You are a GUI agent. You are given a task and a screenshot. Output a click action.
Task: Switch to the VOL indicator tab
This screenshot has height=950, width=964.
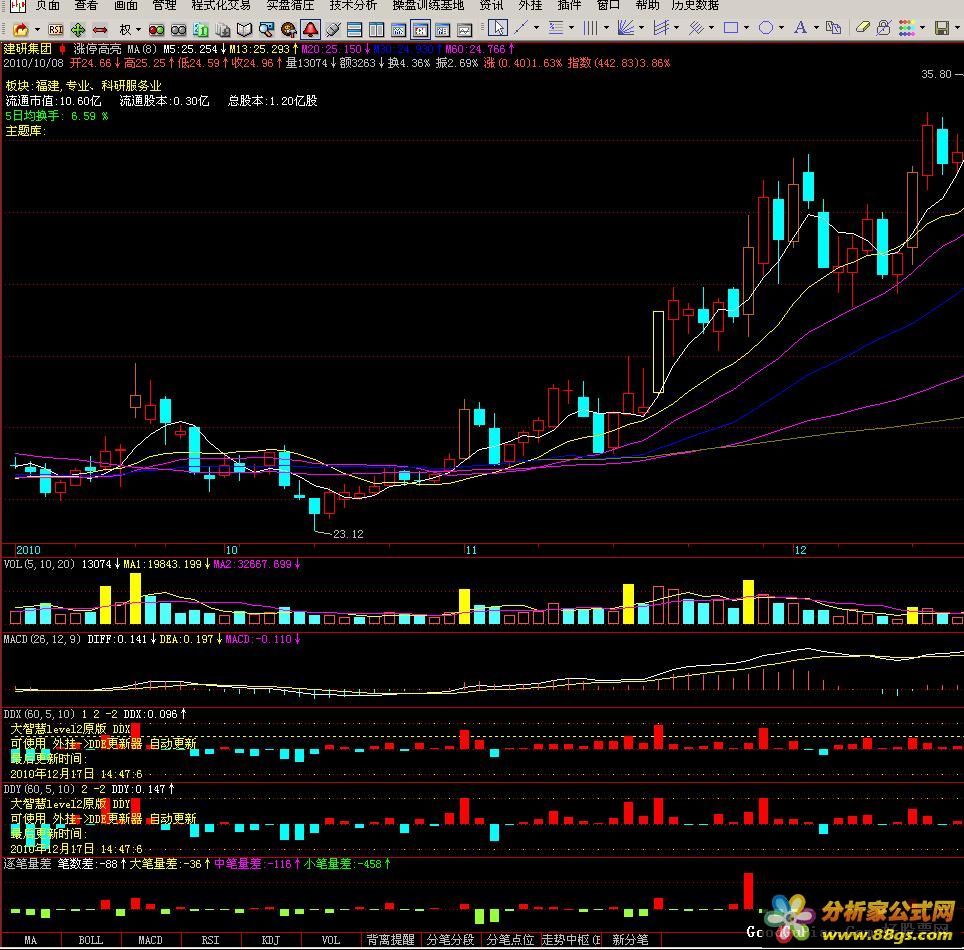(x=331, y=940)
